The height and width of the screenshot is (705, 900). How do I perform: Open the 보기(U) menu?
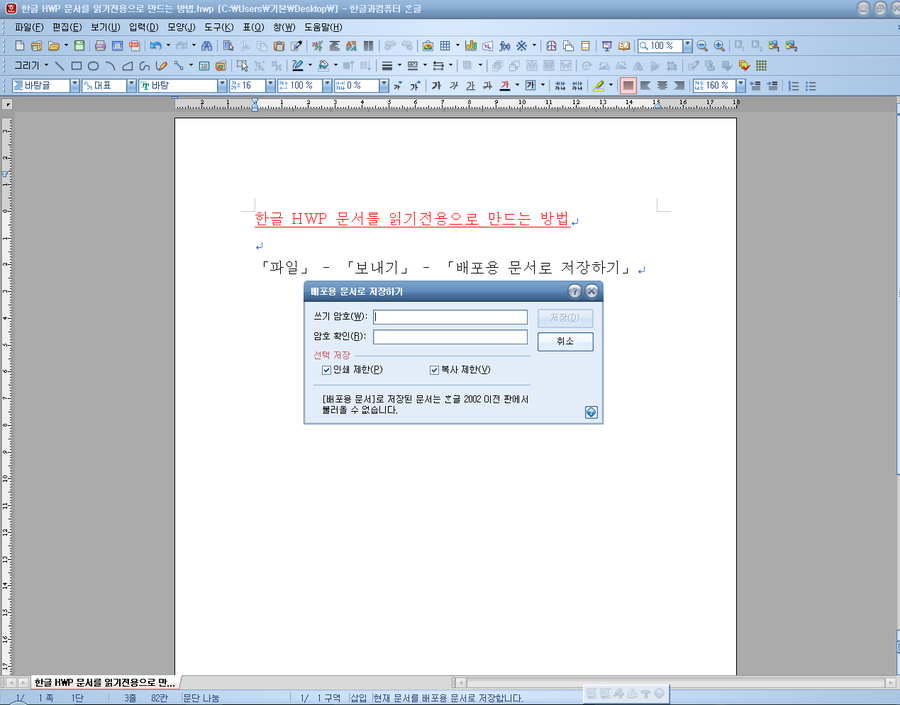point(105,27)
